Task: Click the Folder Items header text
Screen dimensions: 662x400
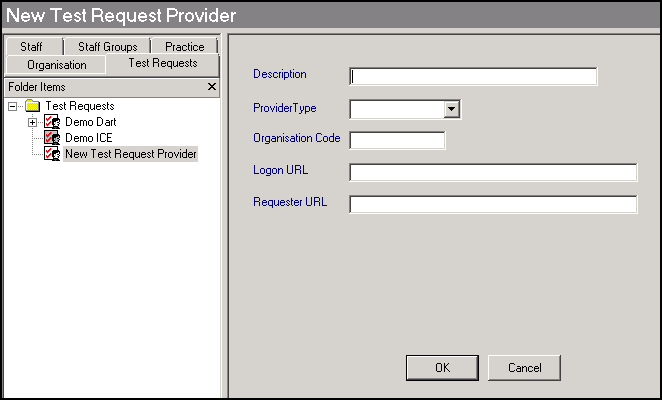Action: coord(37,87)
